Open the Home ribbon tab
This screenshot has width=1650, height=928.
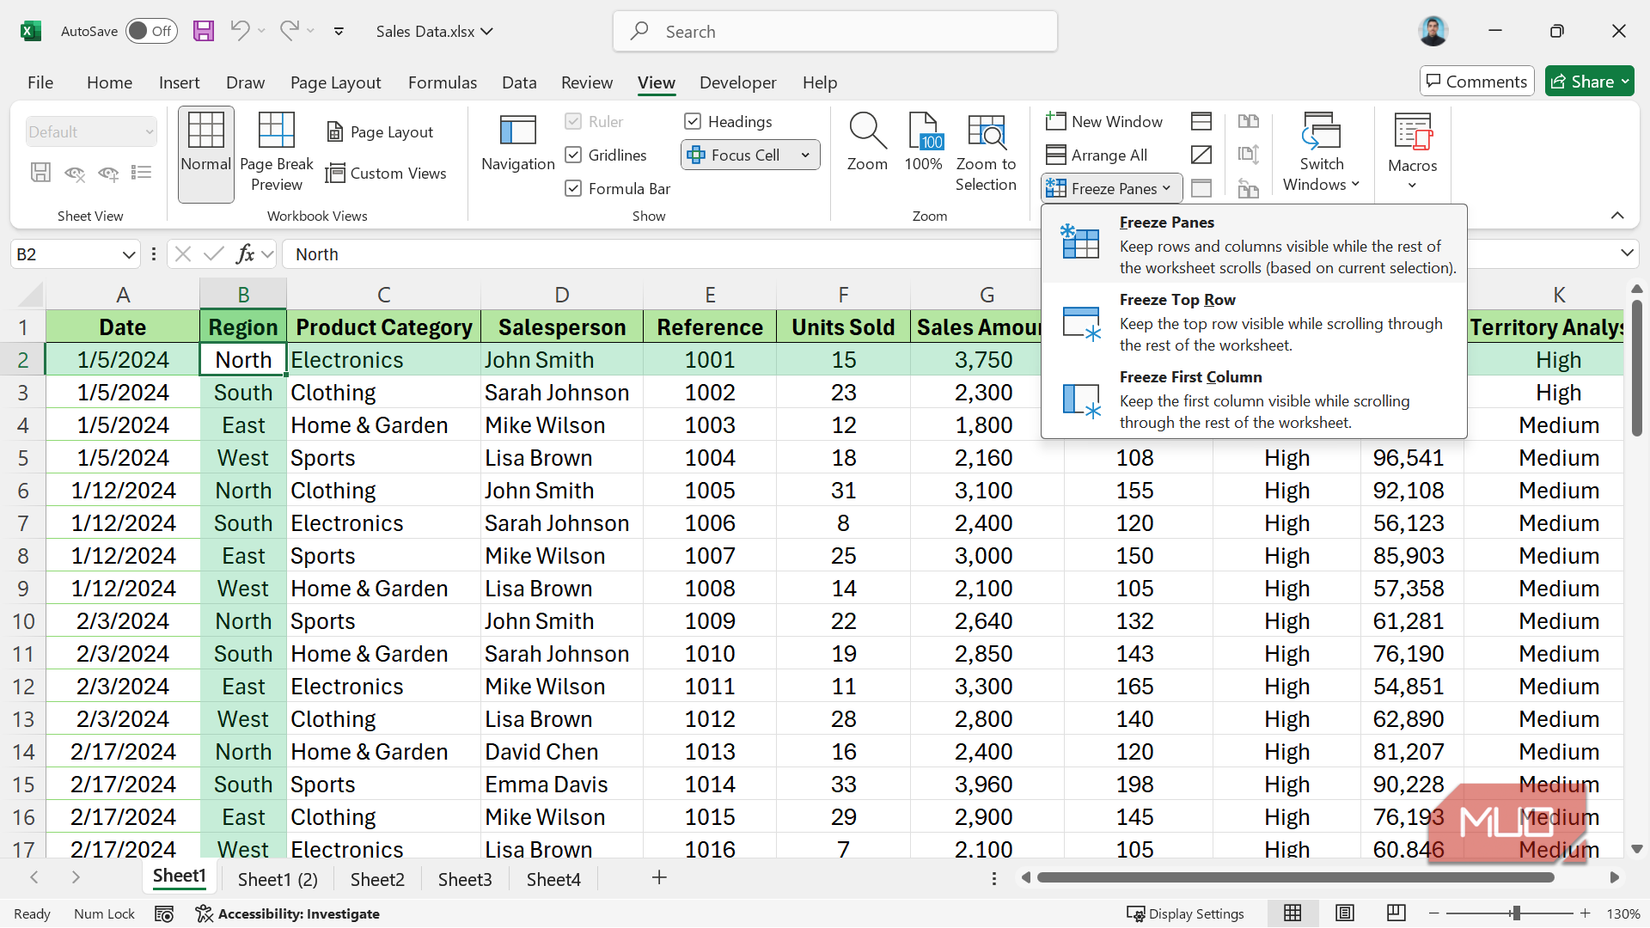click(109, 82)
